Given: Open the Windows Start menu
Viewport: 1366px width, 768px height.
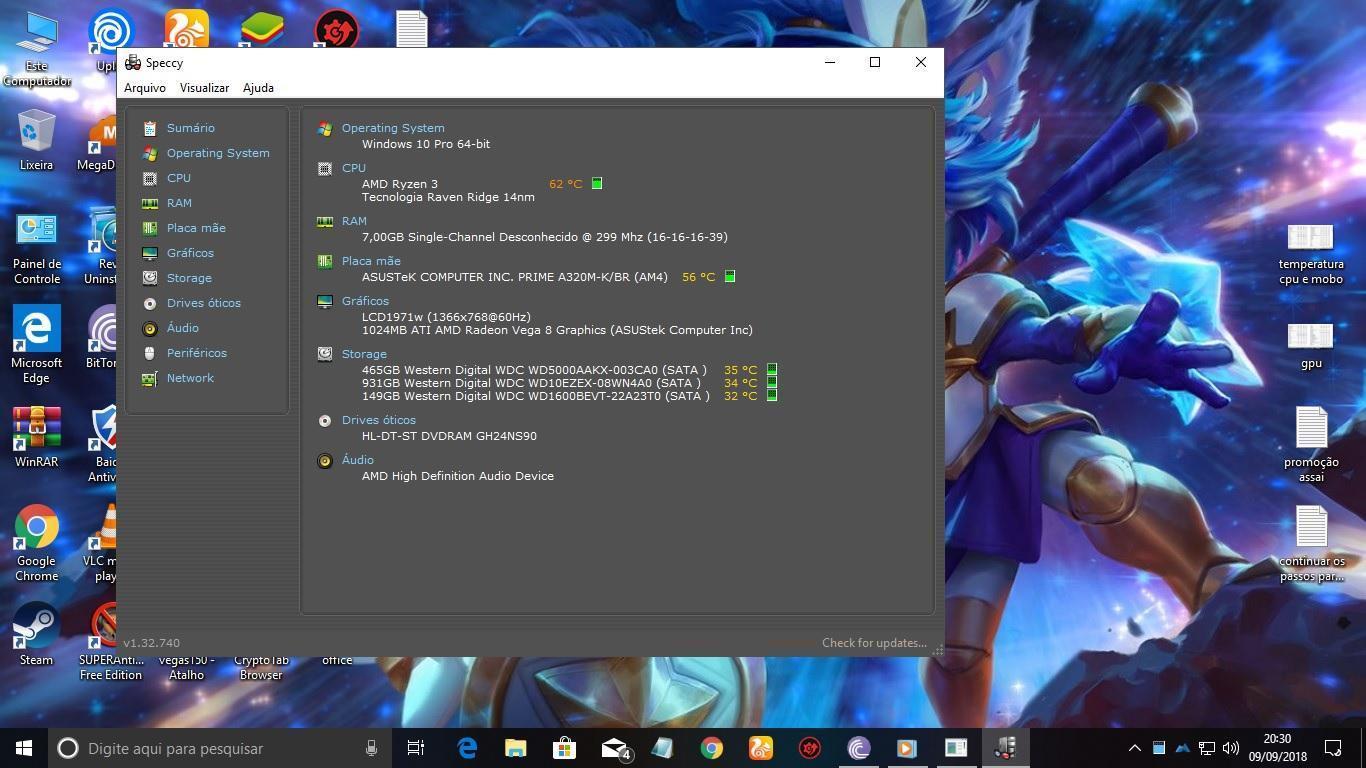Looking at the screenshot, I should click(x=24, y=748).
